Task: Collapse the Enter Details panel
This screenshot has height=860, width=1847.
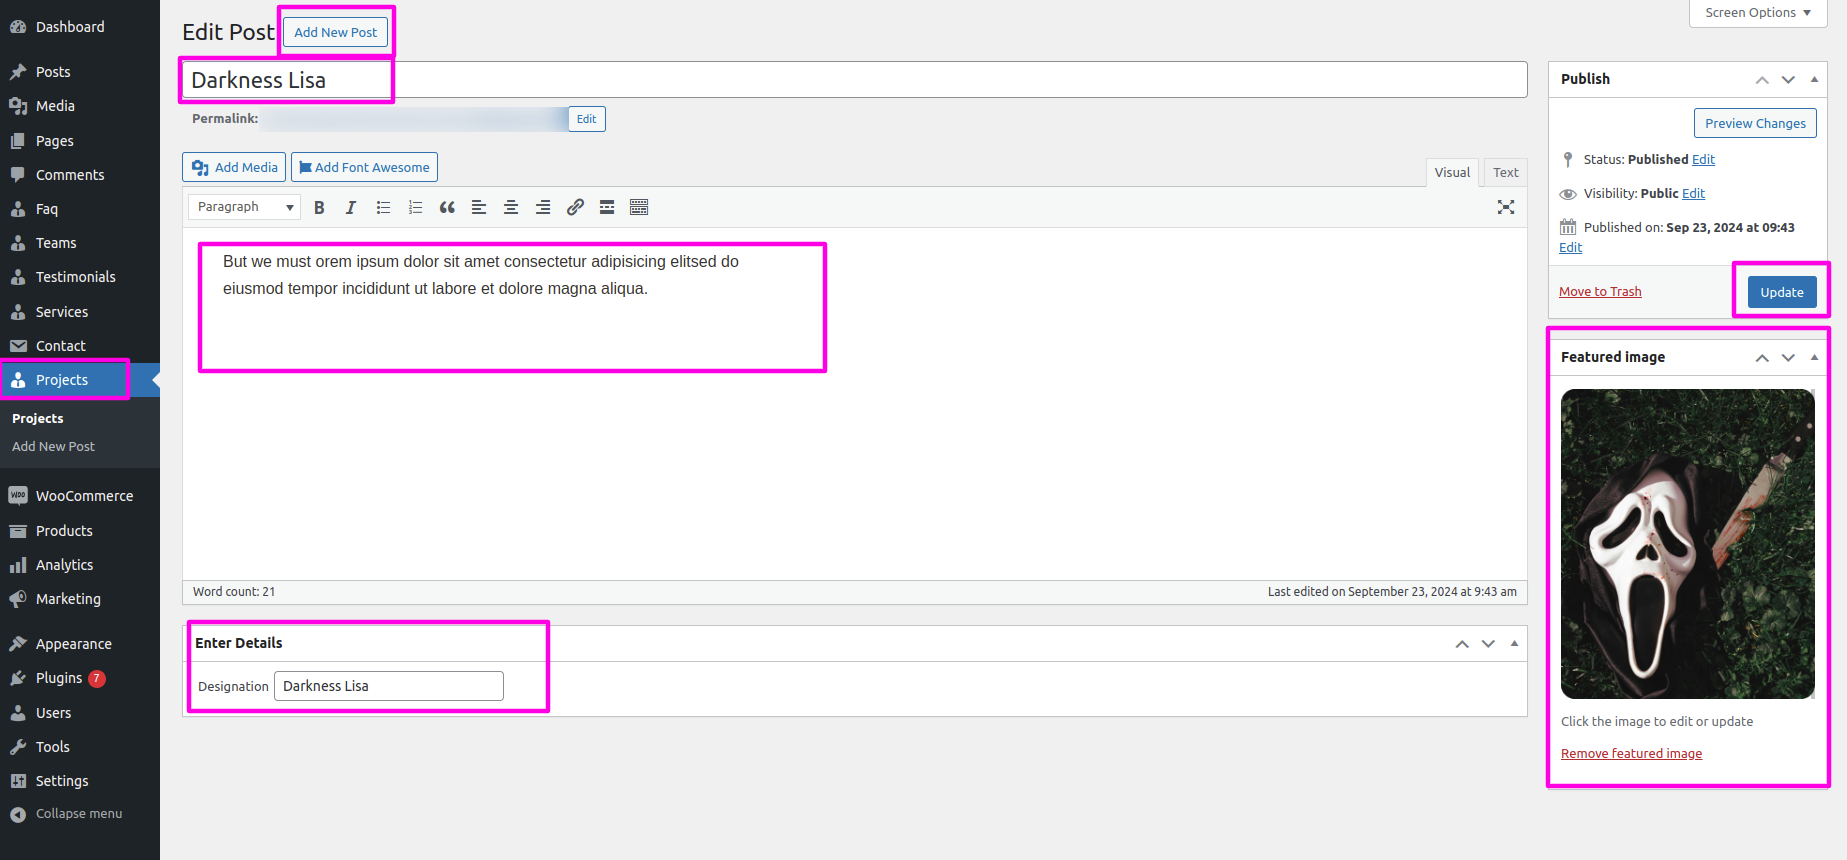Action: 1514,643
